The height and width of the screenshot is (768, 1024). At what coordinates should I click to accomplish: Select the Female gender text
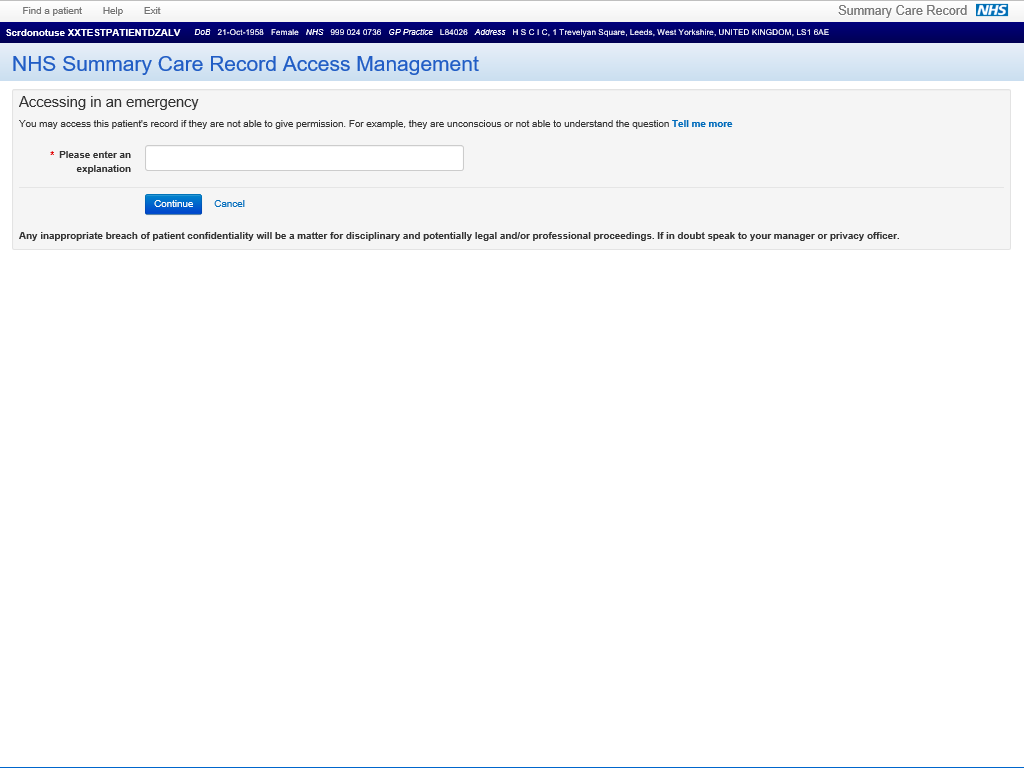tap(285, 32)
